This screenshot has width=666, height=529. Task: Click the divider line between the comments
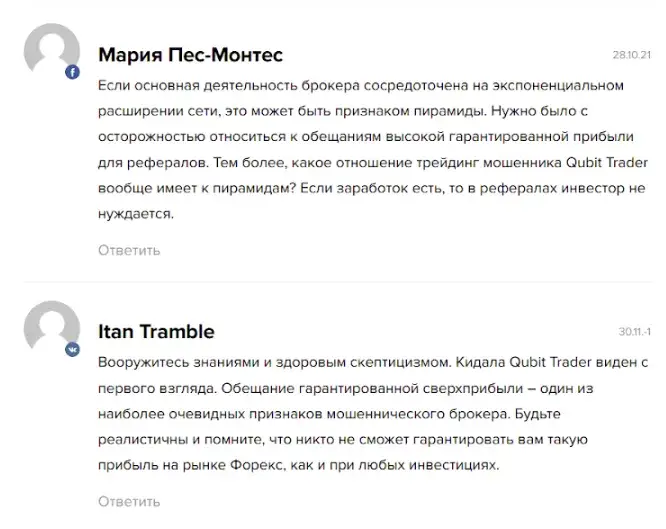(338, 282)
